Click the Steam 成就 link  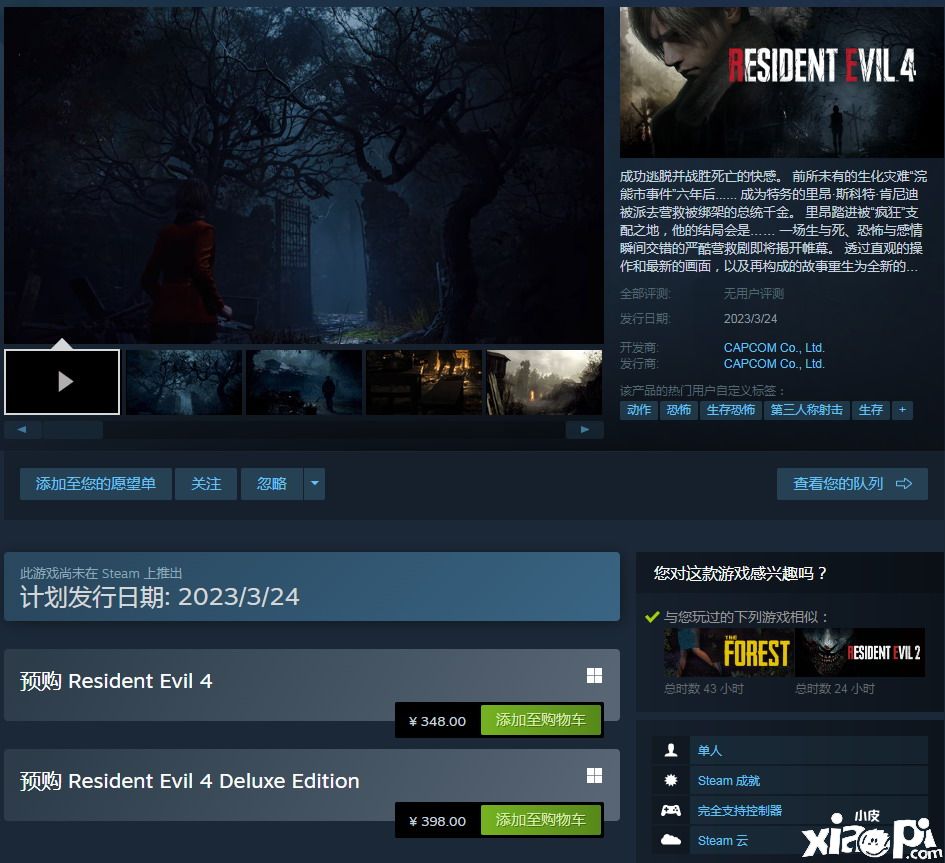(729, 781)
